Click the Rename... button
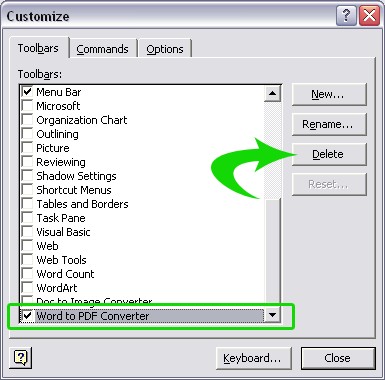This screenshot has width=385, height=380. tap(329, 124)
